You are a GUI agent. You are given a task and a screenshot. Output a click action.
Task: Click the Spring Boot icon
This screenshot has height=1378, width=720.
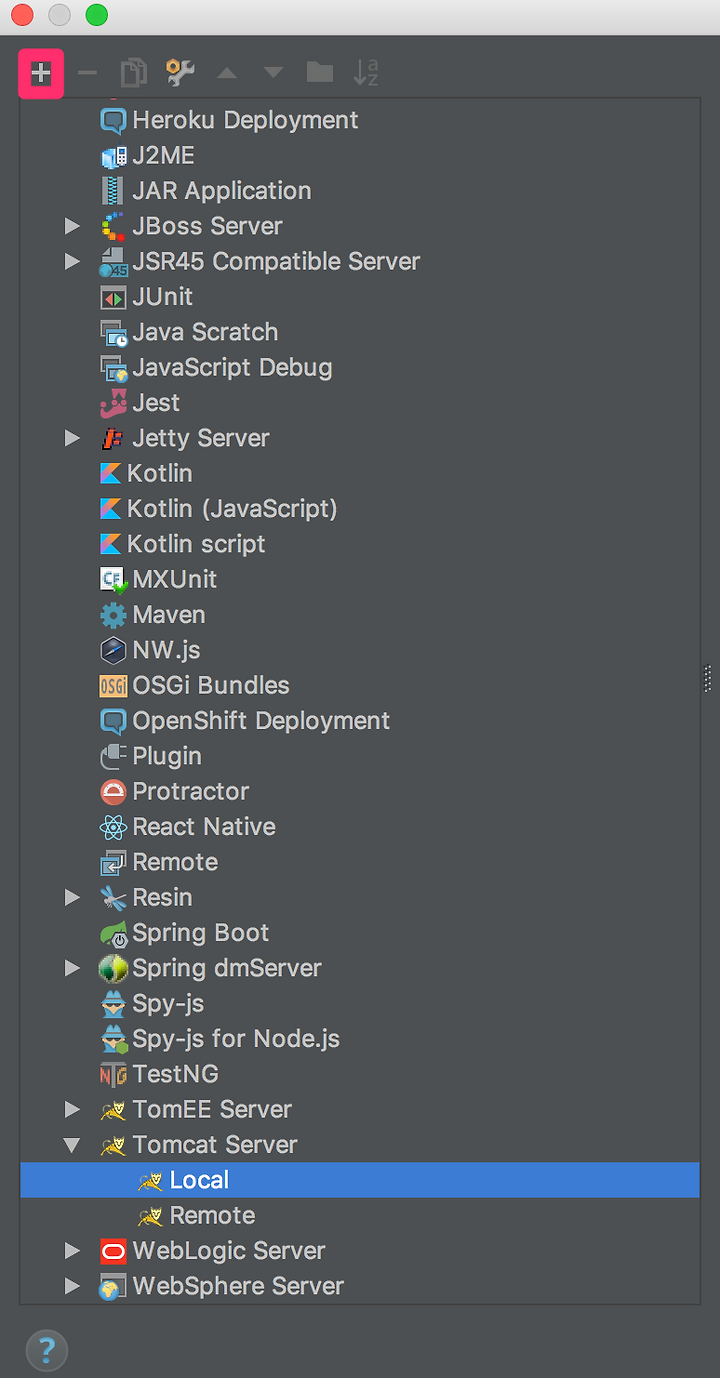(114, 933)
